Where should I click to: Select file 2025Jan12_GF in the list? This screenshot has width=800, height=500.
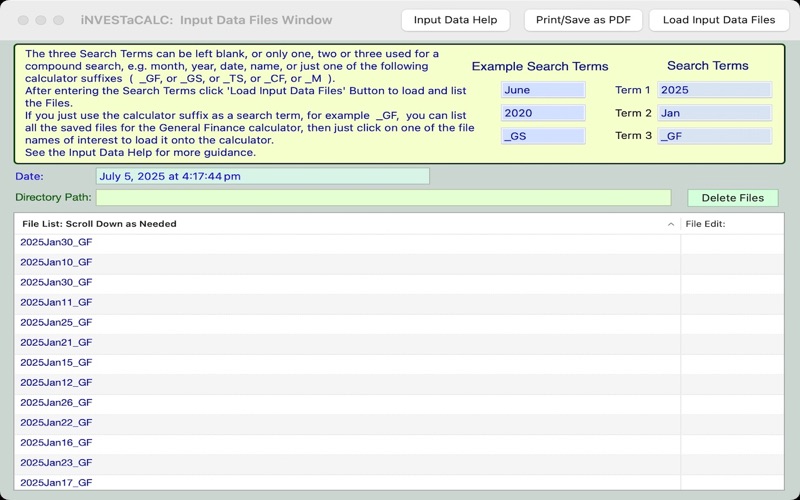(347, 383)
